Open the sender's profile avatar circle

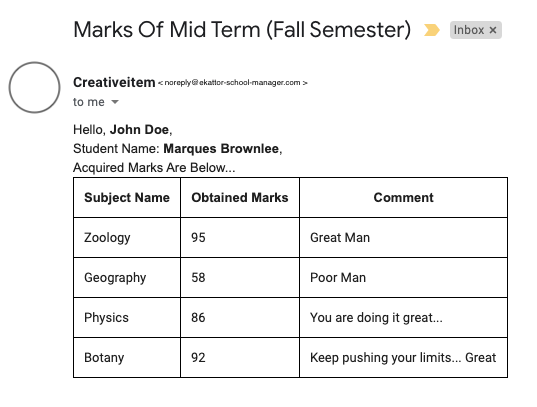[x=35, y=87]
